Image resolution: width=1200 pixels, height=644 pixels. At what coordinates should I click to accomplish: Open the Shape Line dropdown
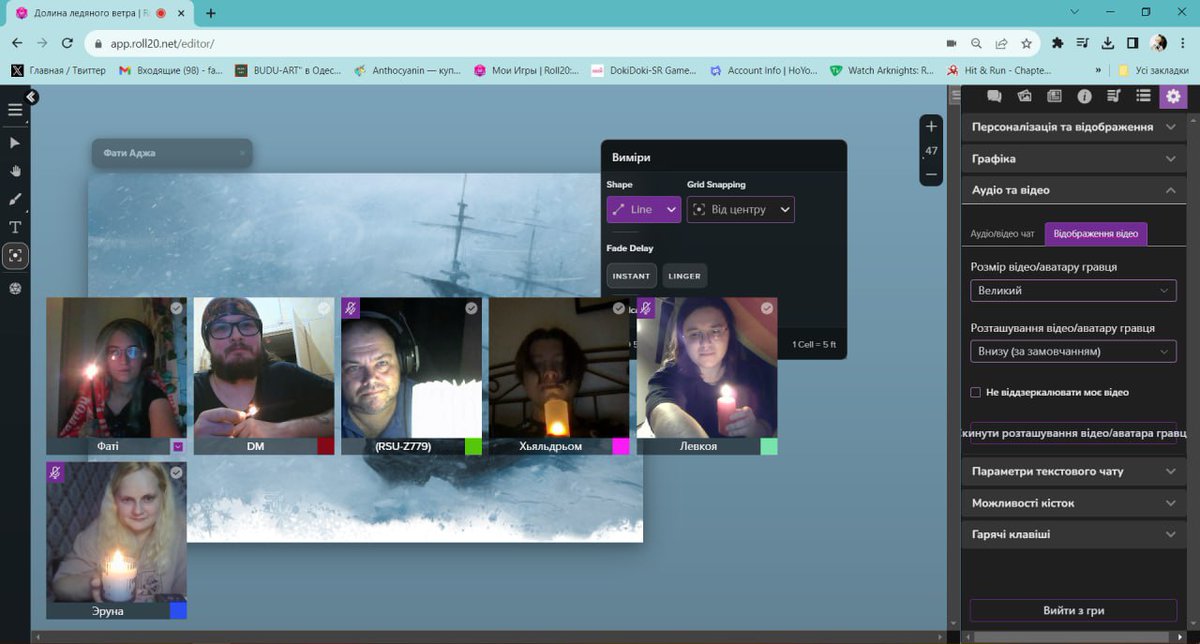coord(644,209)
